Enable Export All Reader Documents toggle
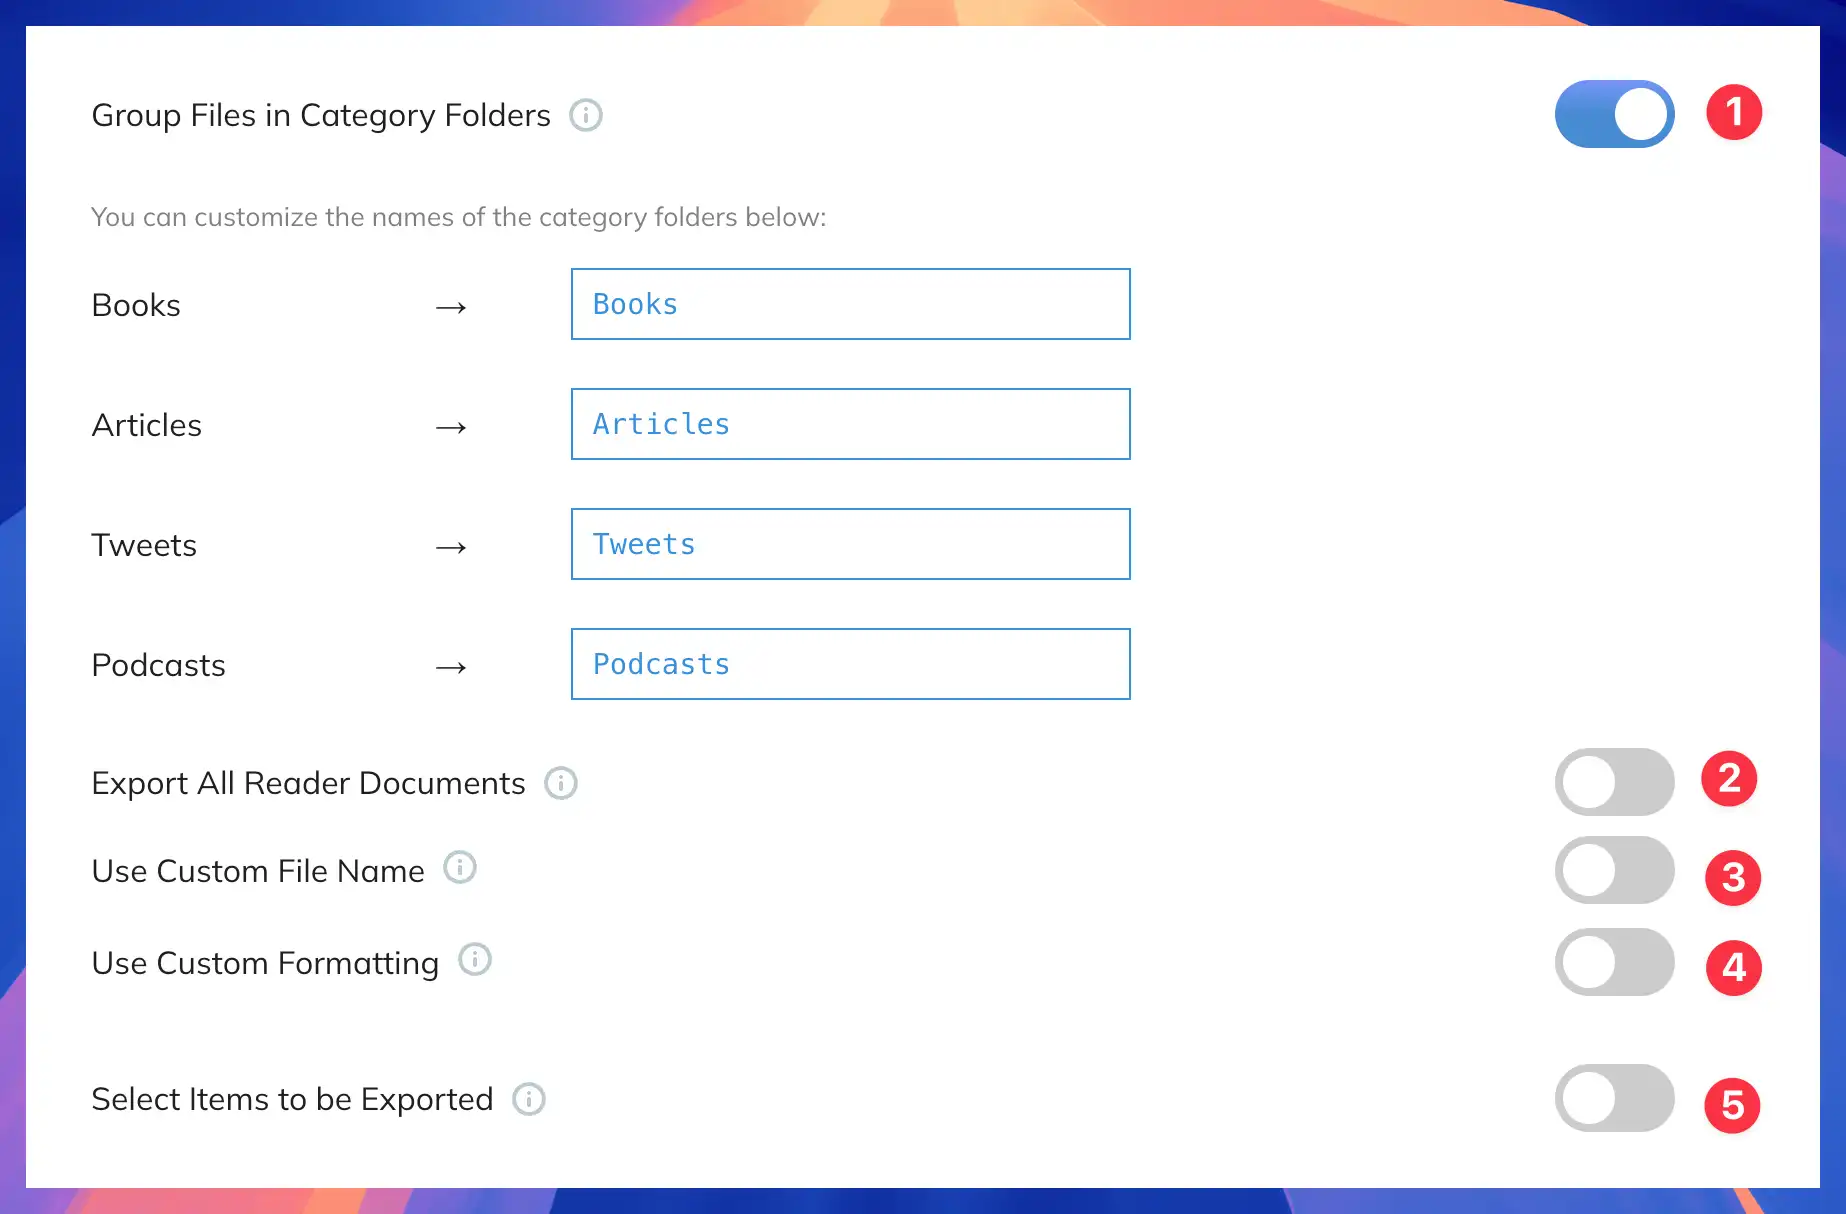1846x1214 pixels. [x=1615, y=782]
